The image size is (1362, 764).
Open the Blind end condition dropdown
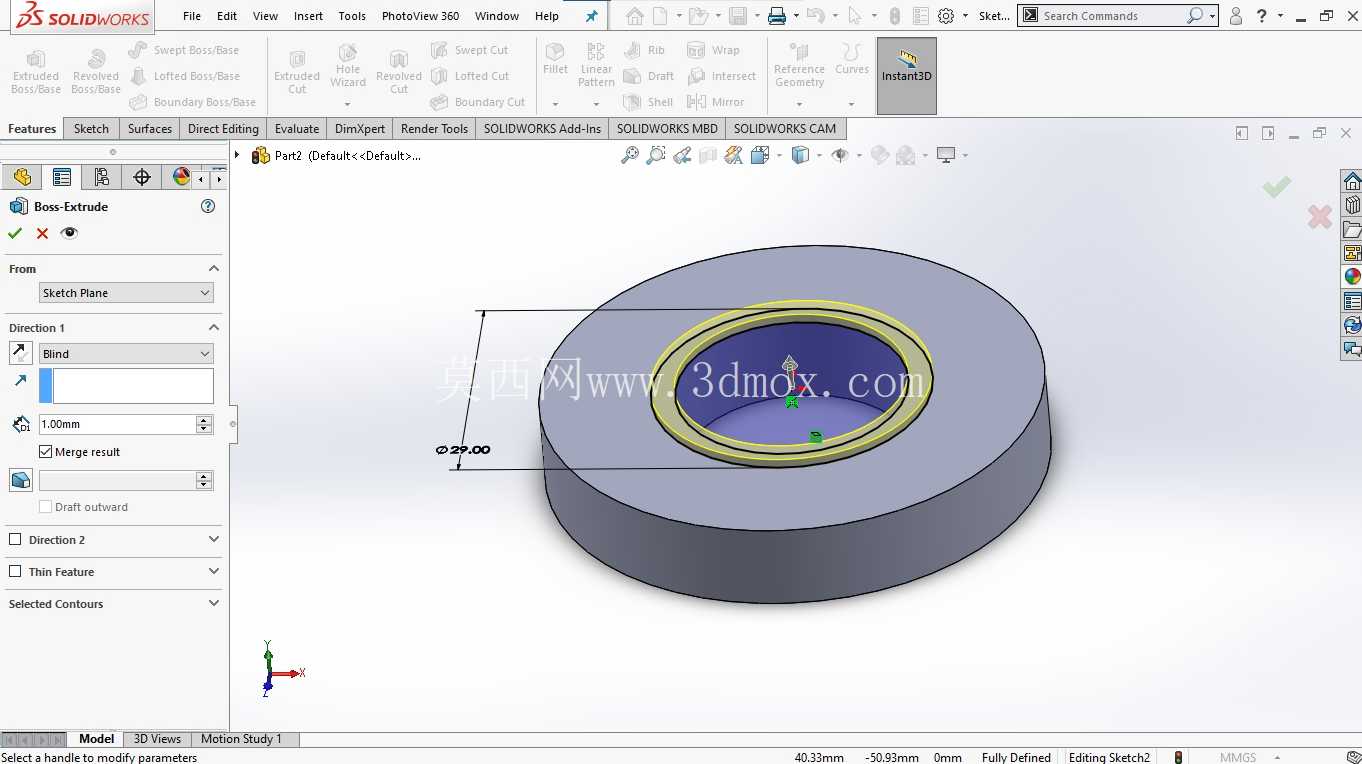click(x=126, y=354)
